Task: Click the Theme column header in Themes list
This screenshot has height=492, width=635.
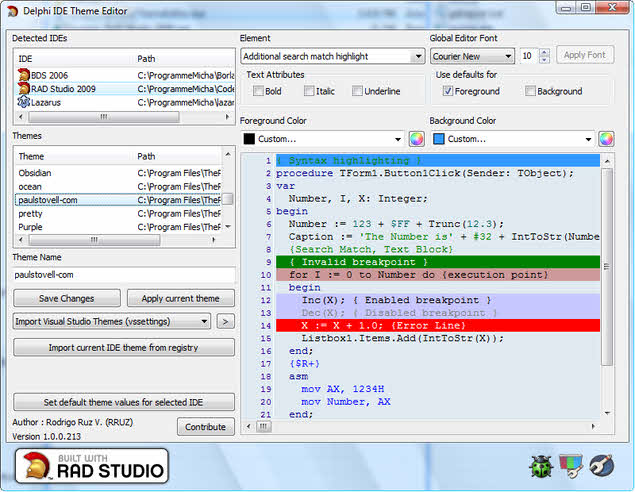Action: click(x=75, y=156)
